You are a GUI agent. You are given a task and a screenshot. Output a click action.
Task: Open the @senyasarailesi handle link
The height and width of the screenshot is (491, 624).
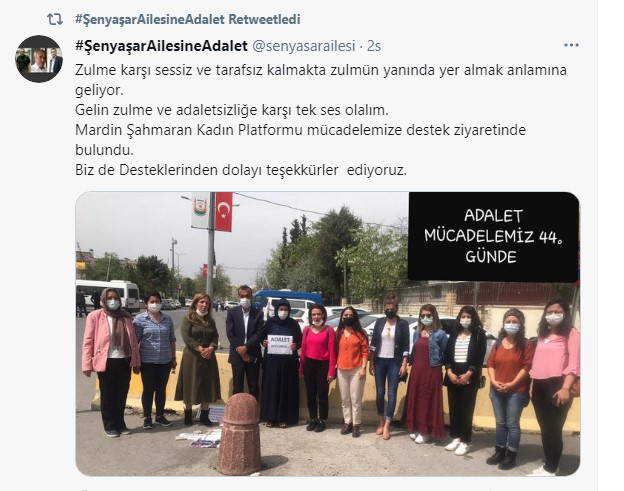coord(304,46)
